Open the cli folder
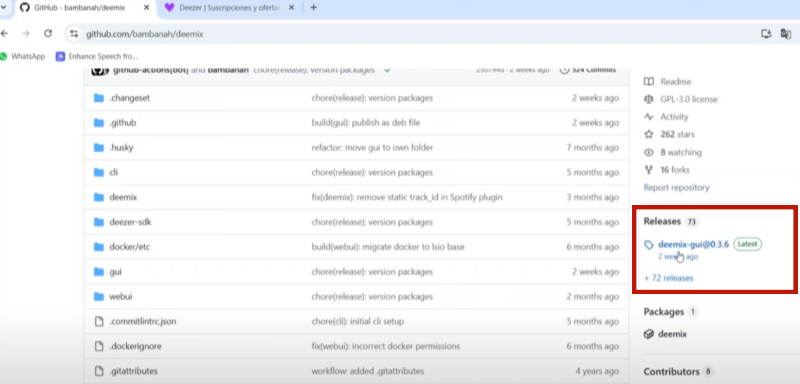 point(113,172)
